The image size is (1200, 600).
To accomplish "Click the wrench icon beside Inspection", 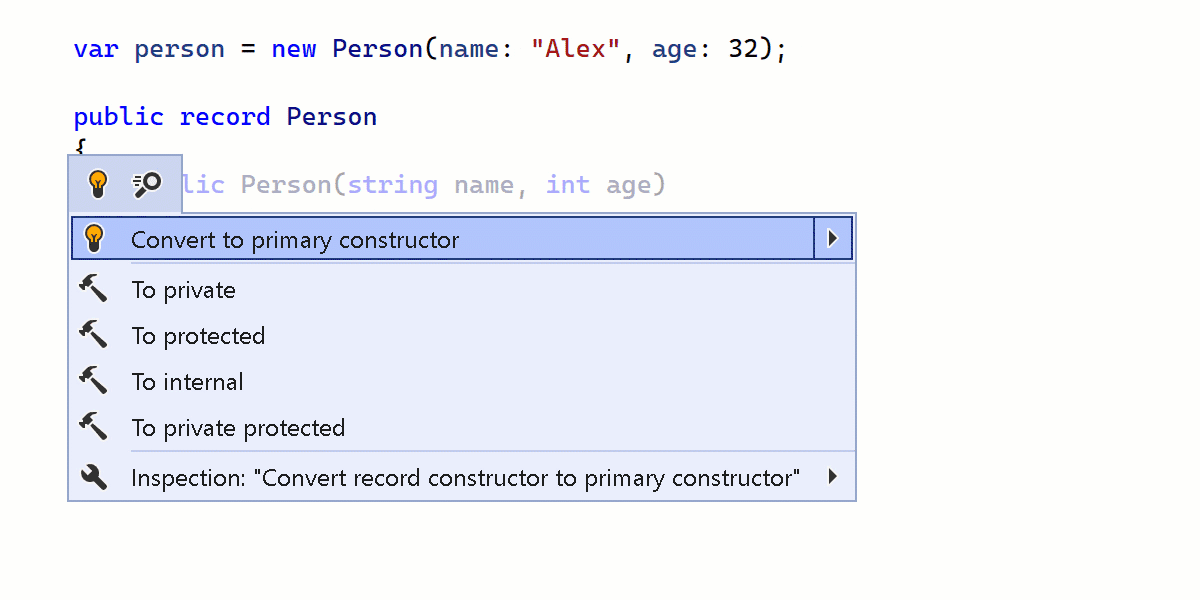I will tap(93, 478).
